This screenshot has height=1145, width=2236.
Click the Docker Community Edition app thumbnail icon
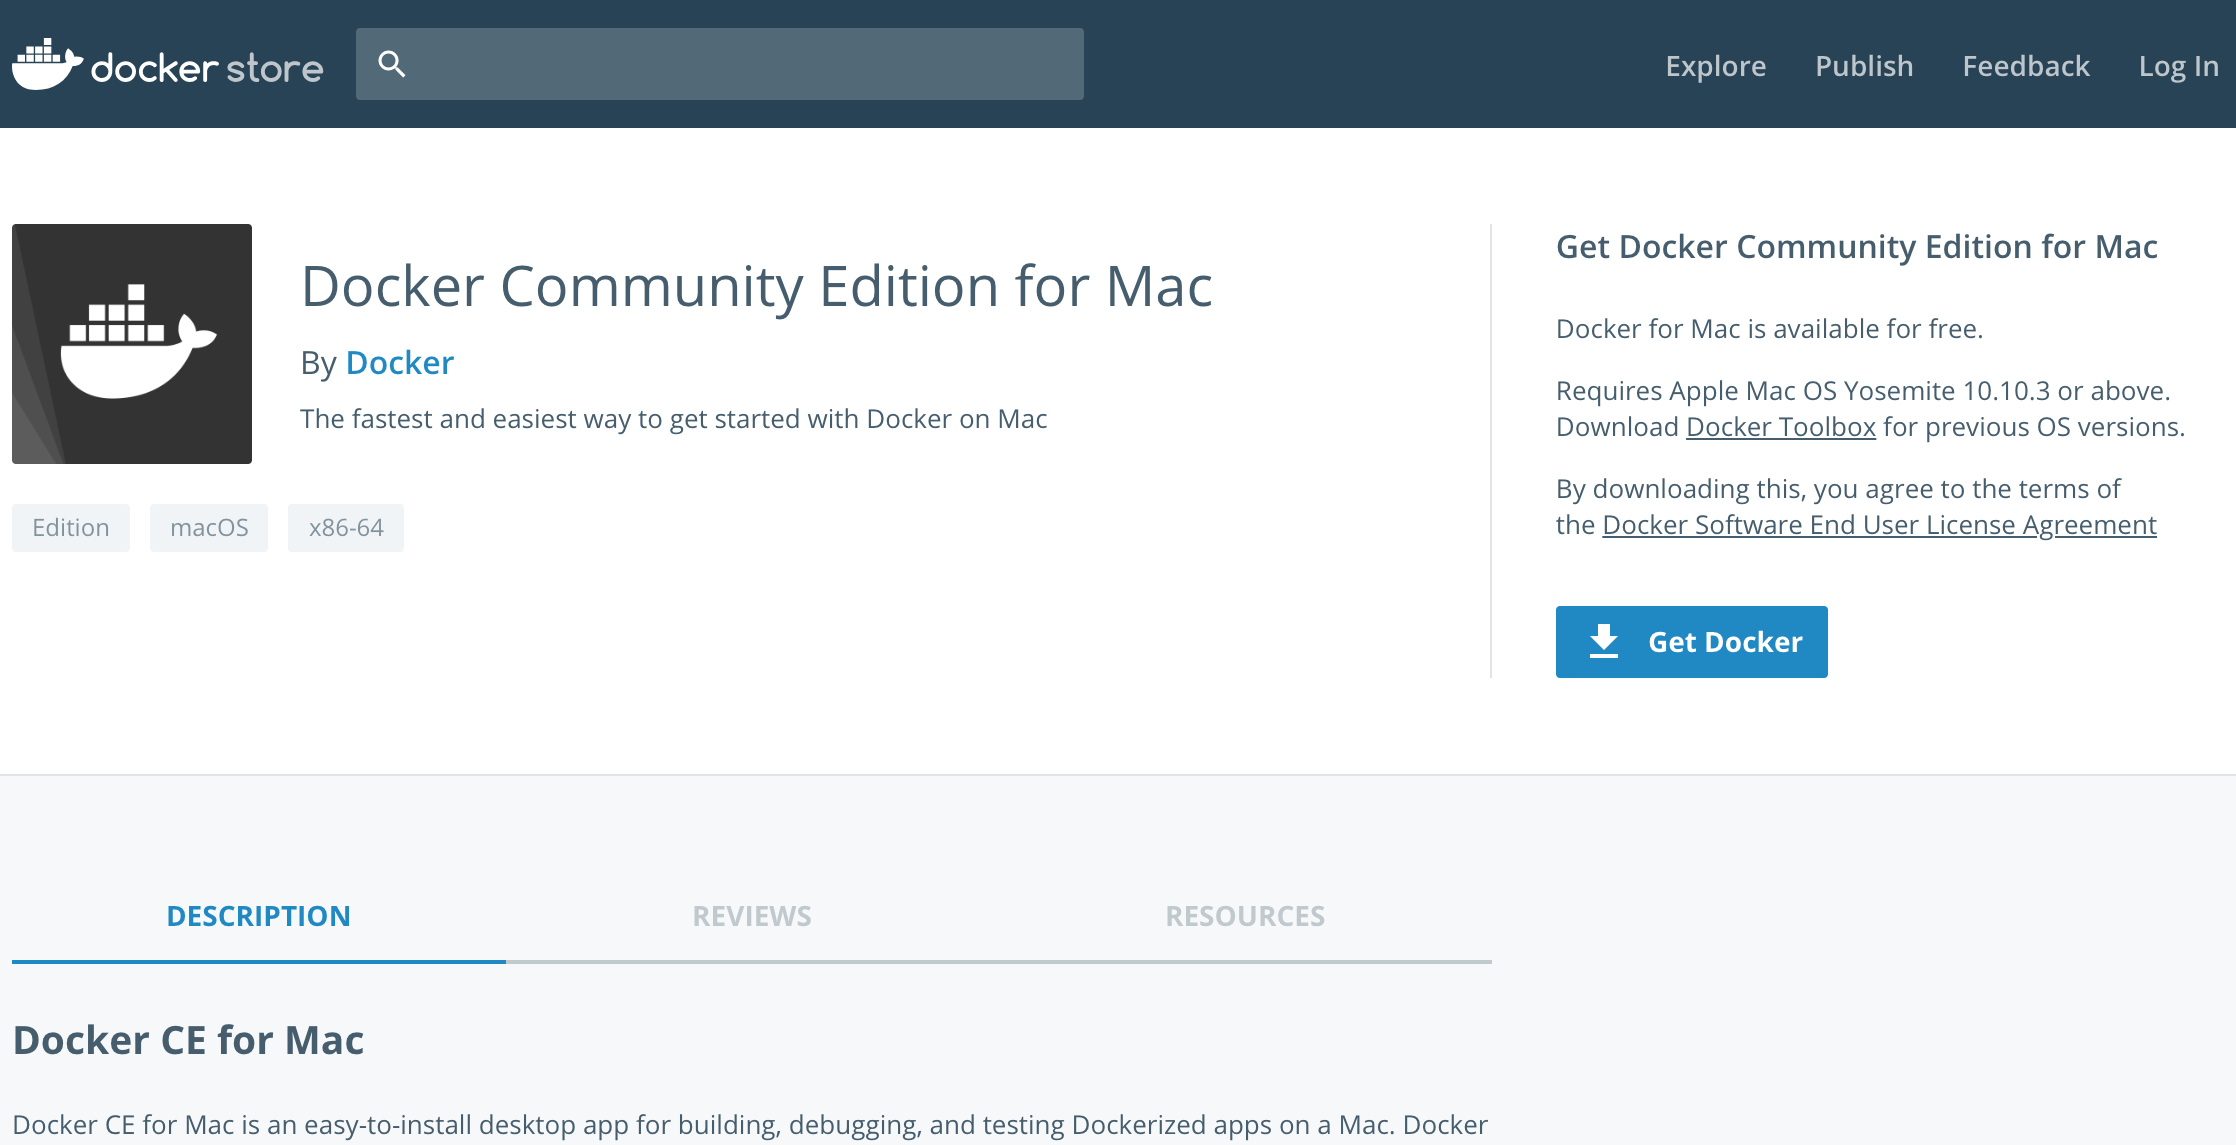pyautogui.click(x=132, y=344)
